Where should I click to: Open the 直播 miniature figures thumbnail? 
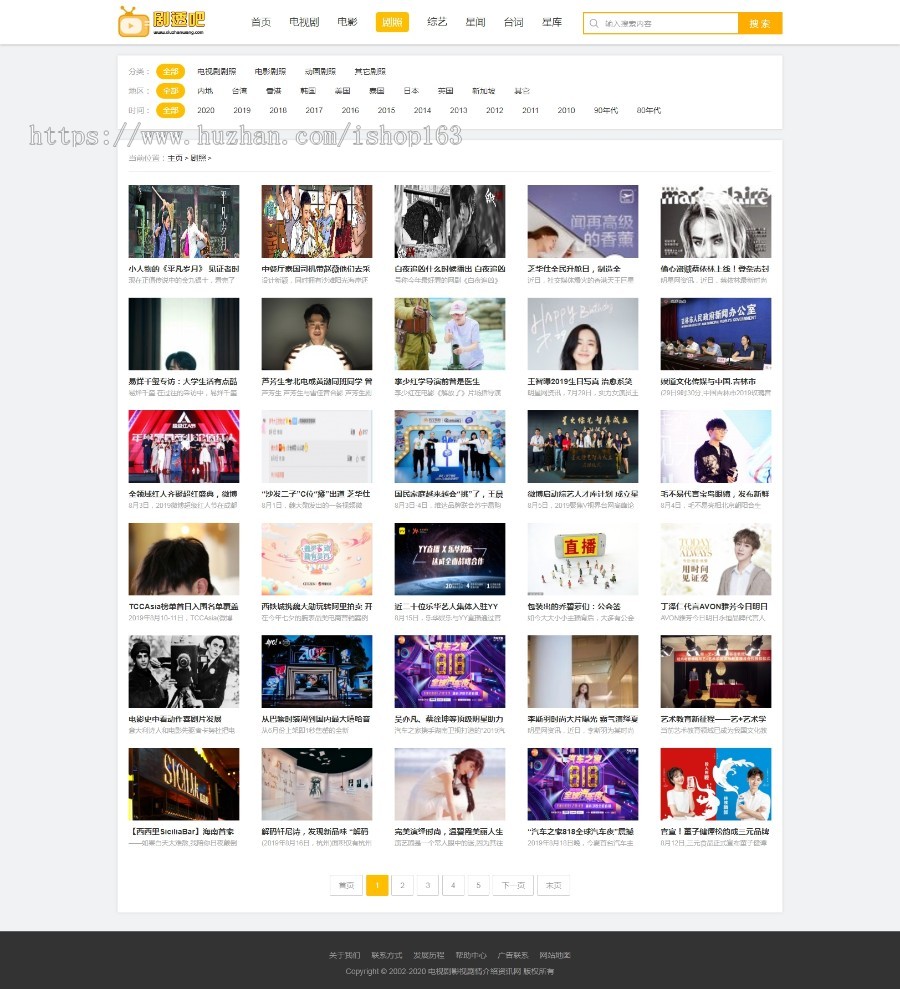tap(582, 559)
